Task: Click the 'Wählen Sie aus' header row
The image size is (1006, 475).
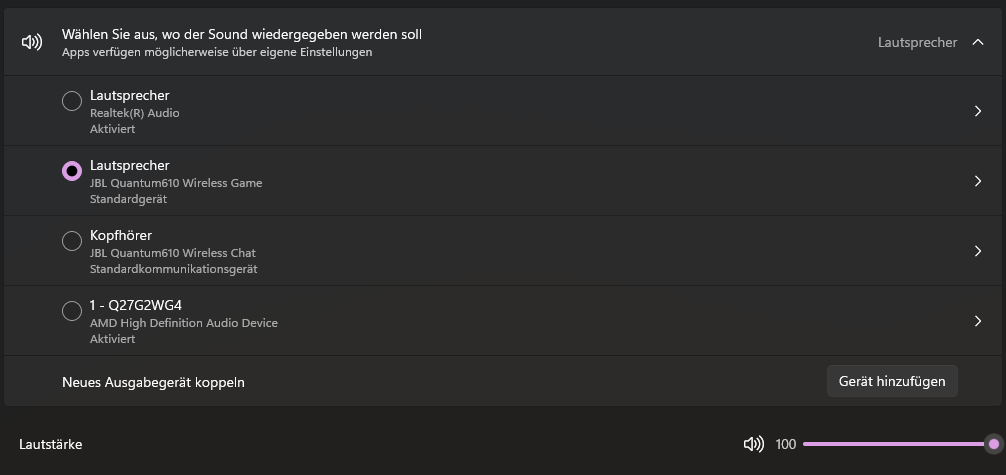Action: pos(503,42)
